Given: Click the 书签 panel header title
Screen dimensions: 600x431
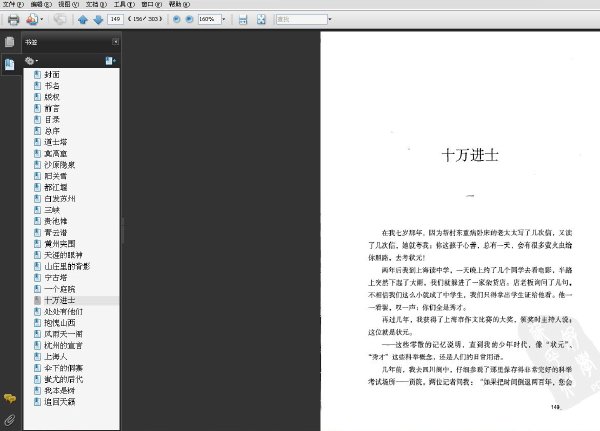Looking at the screenshot, I should pos(31,42).
